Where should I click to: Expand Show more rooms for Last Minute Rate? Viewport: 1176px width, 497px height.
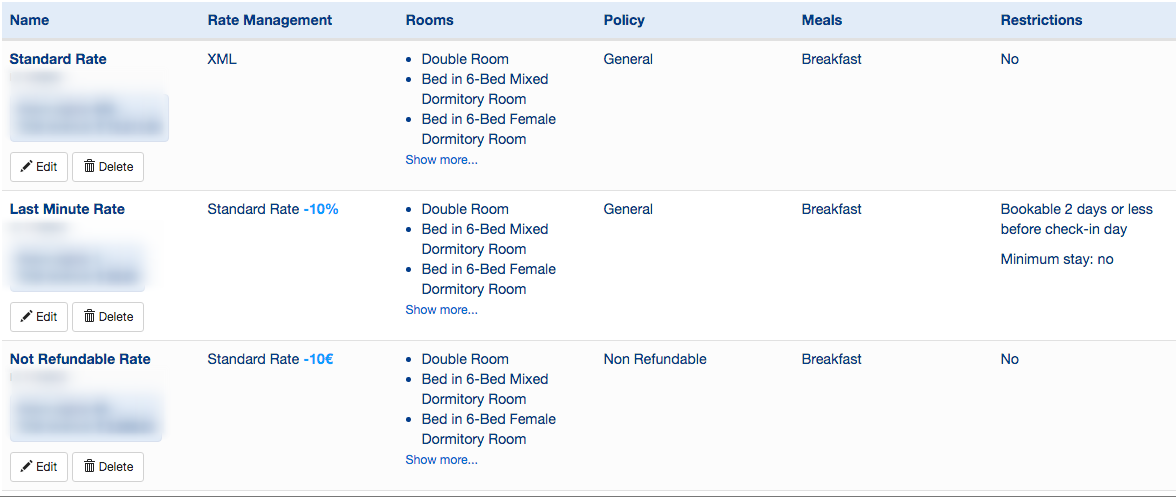coord(441,310)
